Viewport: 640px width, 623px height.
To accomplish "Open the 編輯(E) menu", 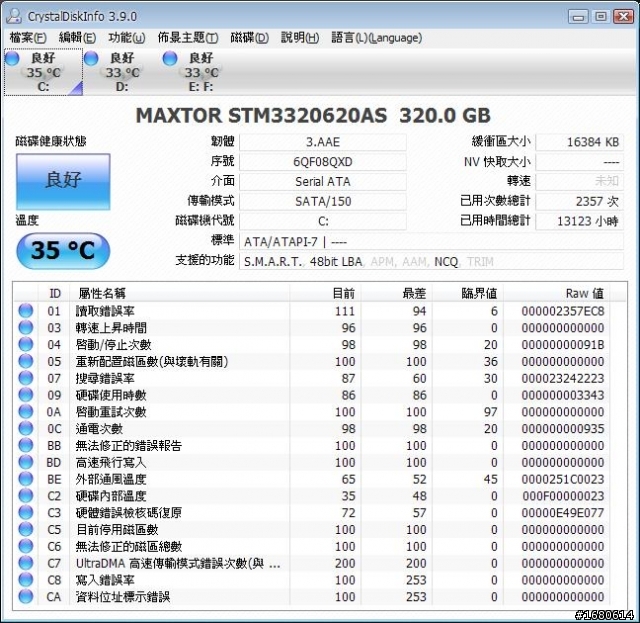I will click(x=77, y=38).
